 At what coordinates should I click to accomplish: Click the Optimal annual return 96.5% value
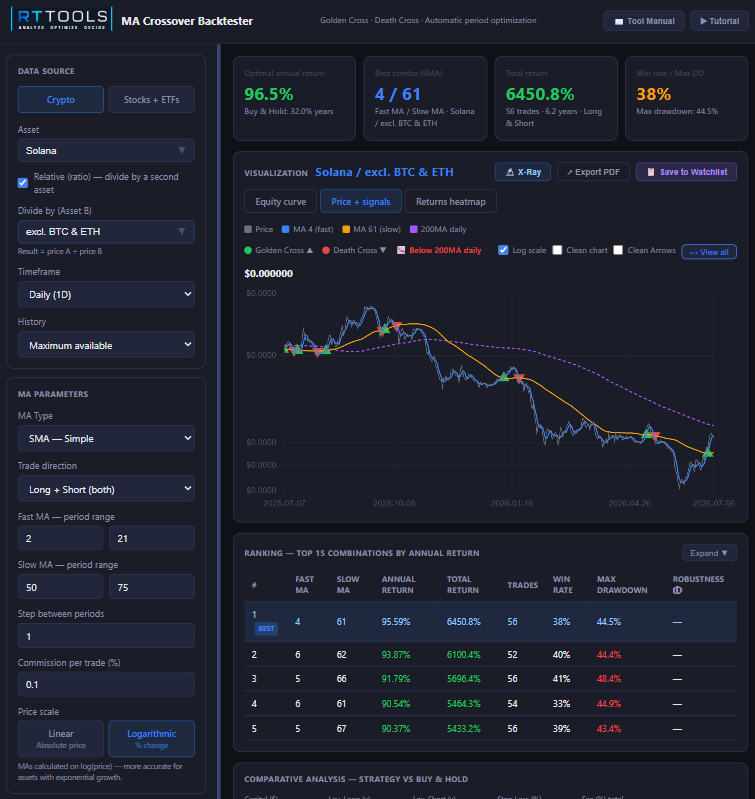click(268, 94)
